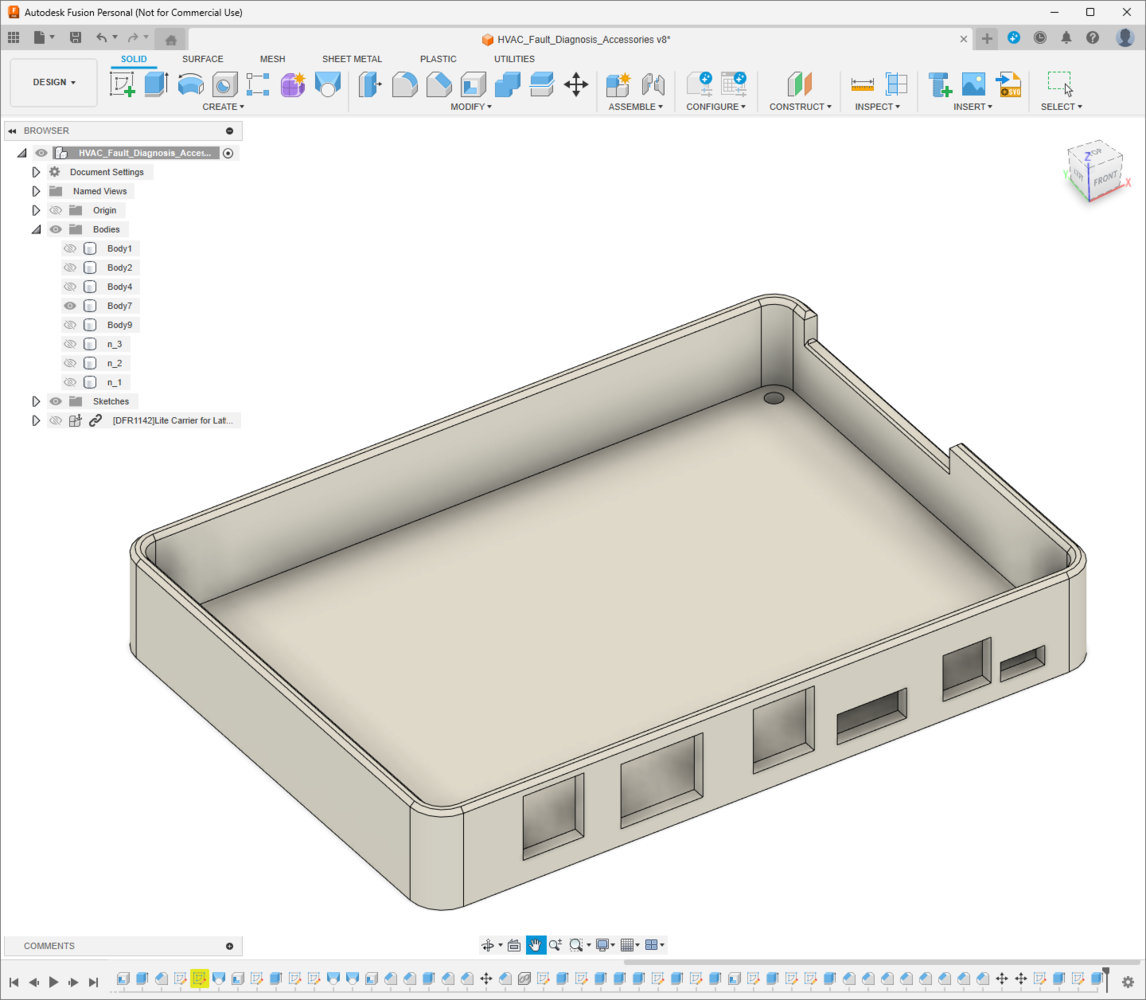This screenshot has width=1146, height=1000.
Task: Open the CREATE dropdown menu
Action: tap(223, 107)
